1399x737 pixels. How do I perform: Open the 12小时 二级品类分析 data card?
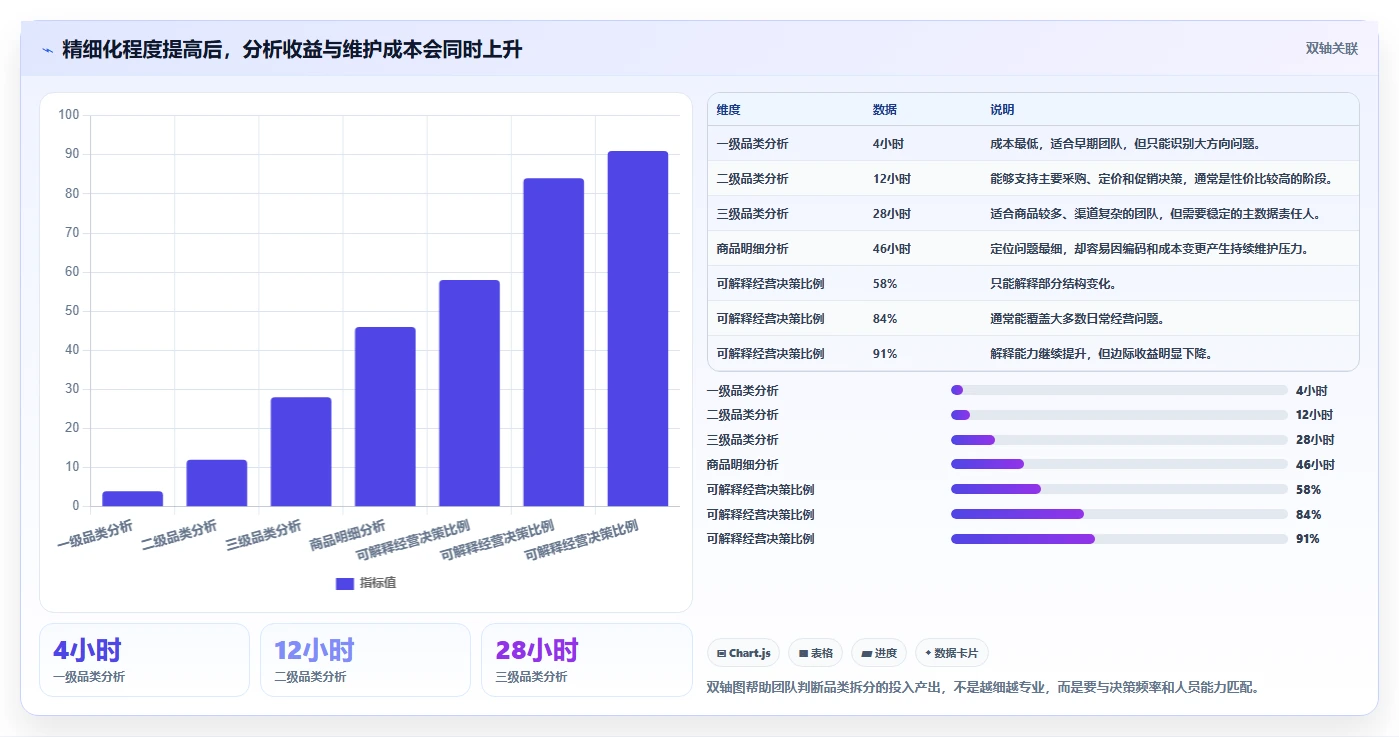click(x=365, y=660)
